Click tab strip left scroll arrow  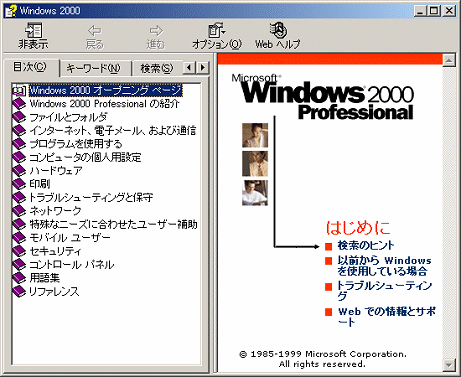pos(189,68)
